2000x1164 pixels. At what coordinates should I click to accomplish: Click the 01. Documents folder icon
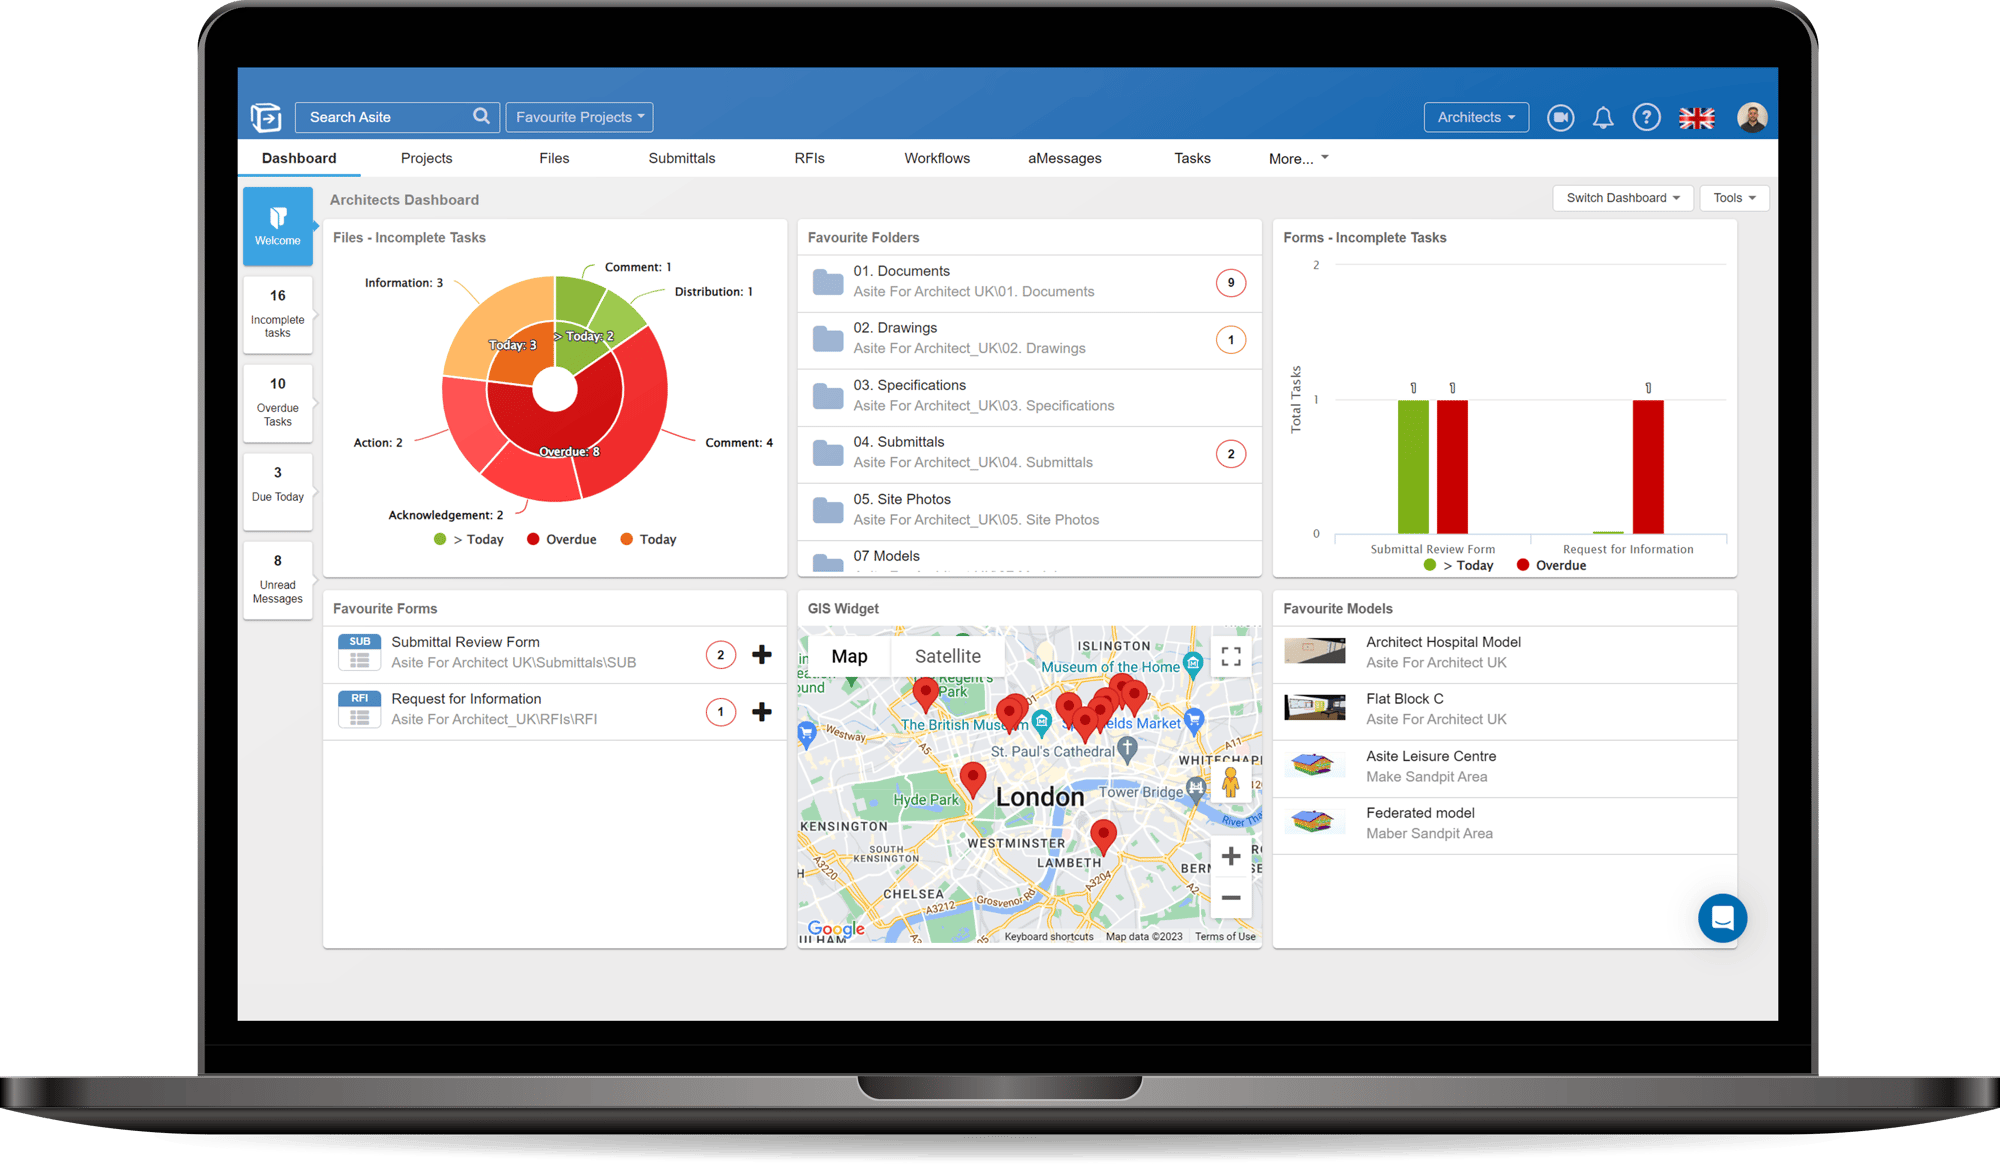click(x=828, y=282)
